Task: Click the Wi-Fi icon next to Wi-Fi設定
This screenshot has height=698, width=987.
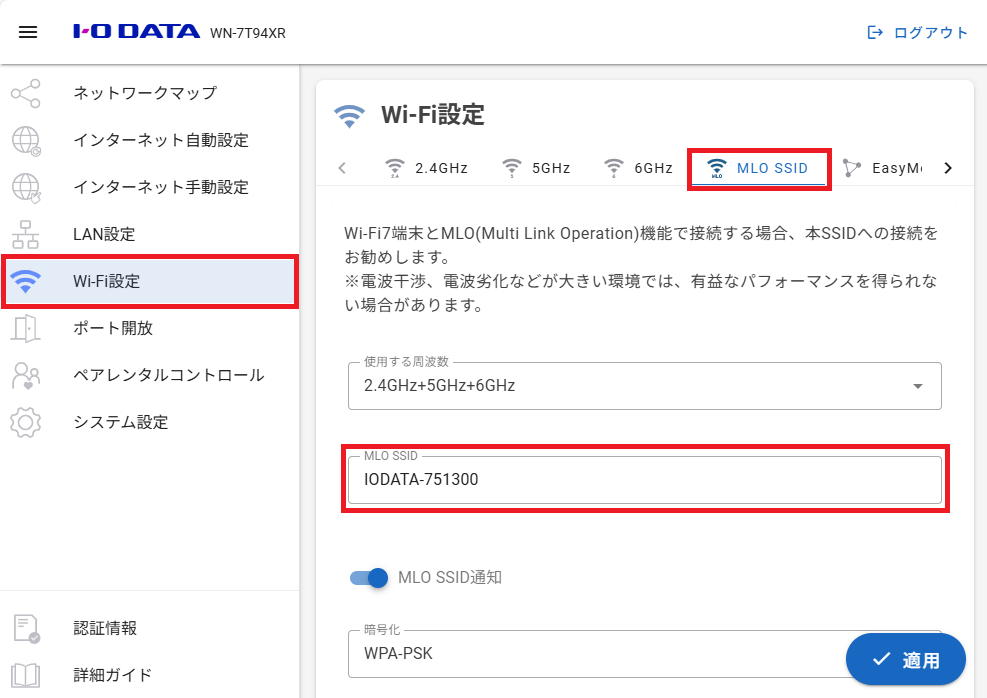Action: point(25,281)
